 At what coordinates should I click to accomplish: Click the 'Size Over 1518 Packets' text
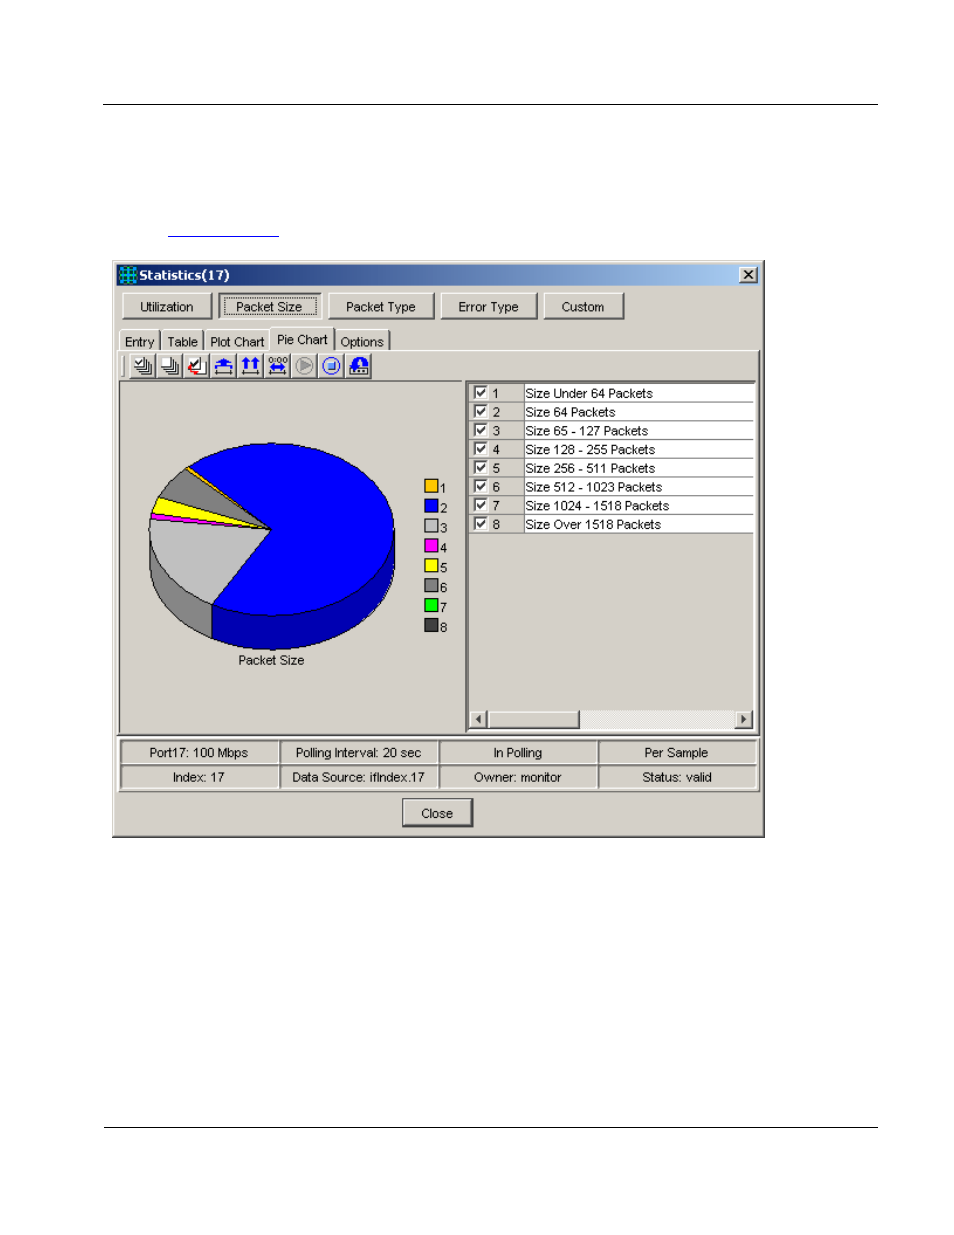pyautogui.click(x=593, y=524)
